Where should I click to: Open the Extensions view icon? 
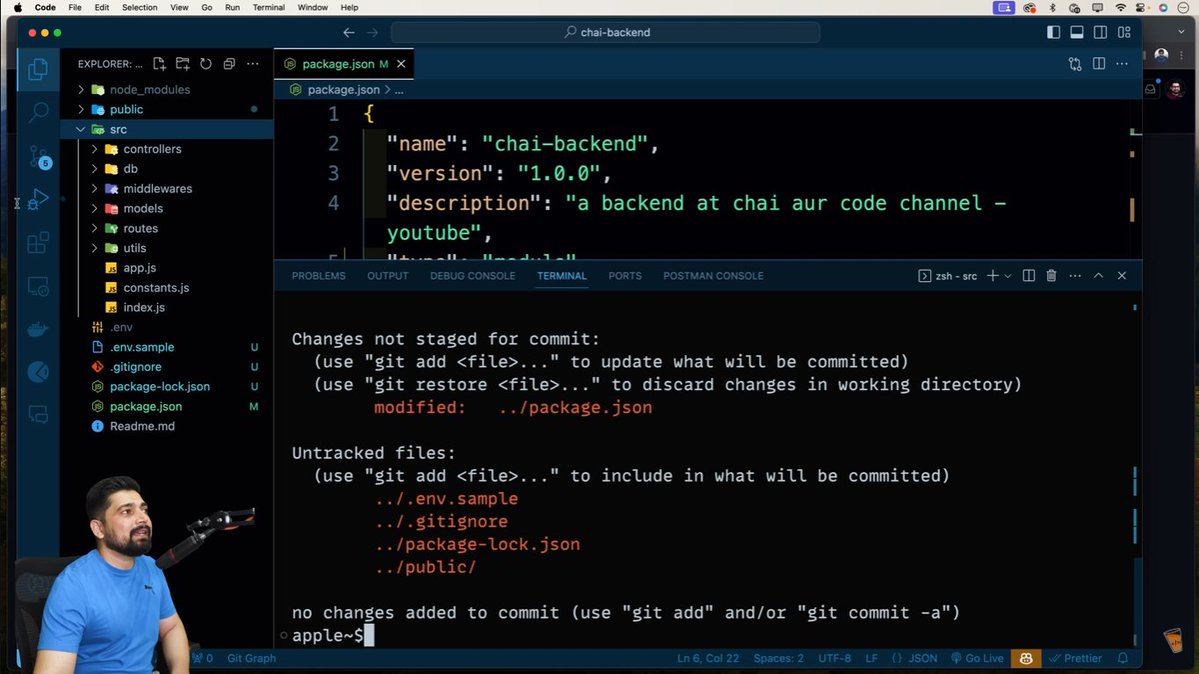pyautogui.click(x=37, y=242)
